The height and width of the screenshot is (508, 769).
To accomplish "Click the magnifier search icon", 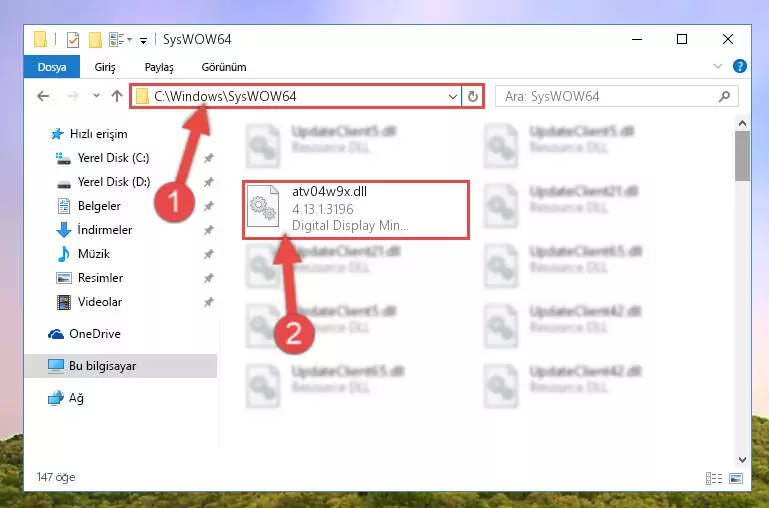I will [x=724, y=96].
